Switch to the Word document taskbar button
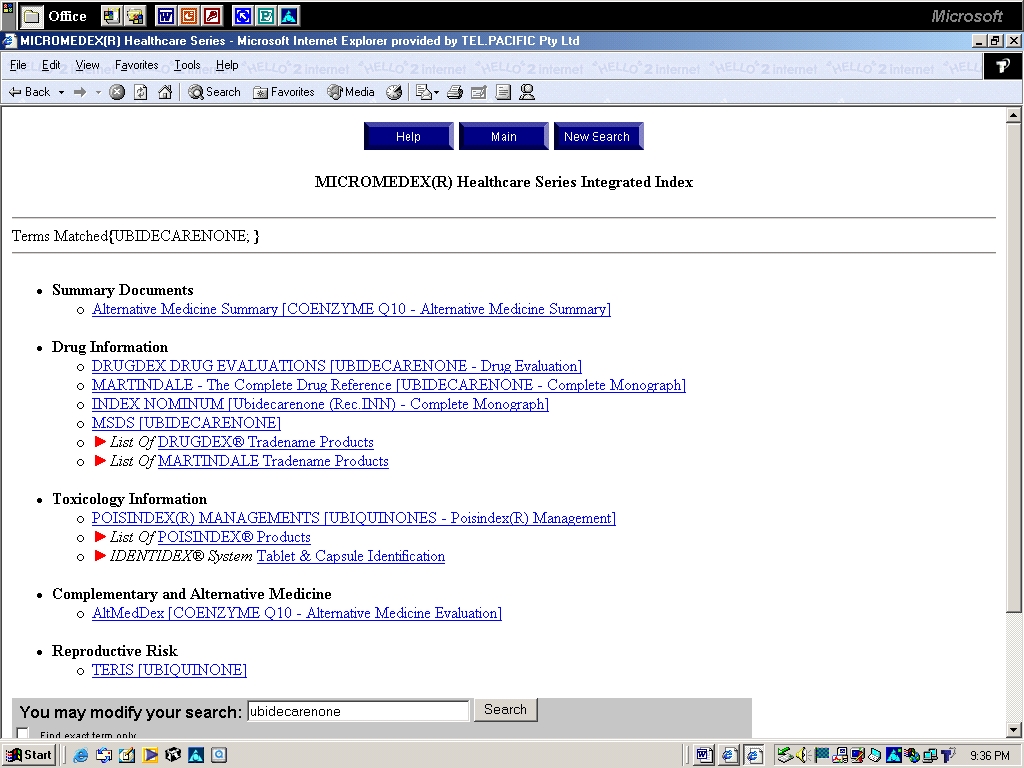 703,756
